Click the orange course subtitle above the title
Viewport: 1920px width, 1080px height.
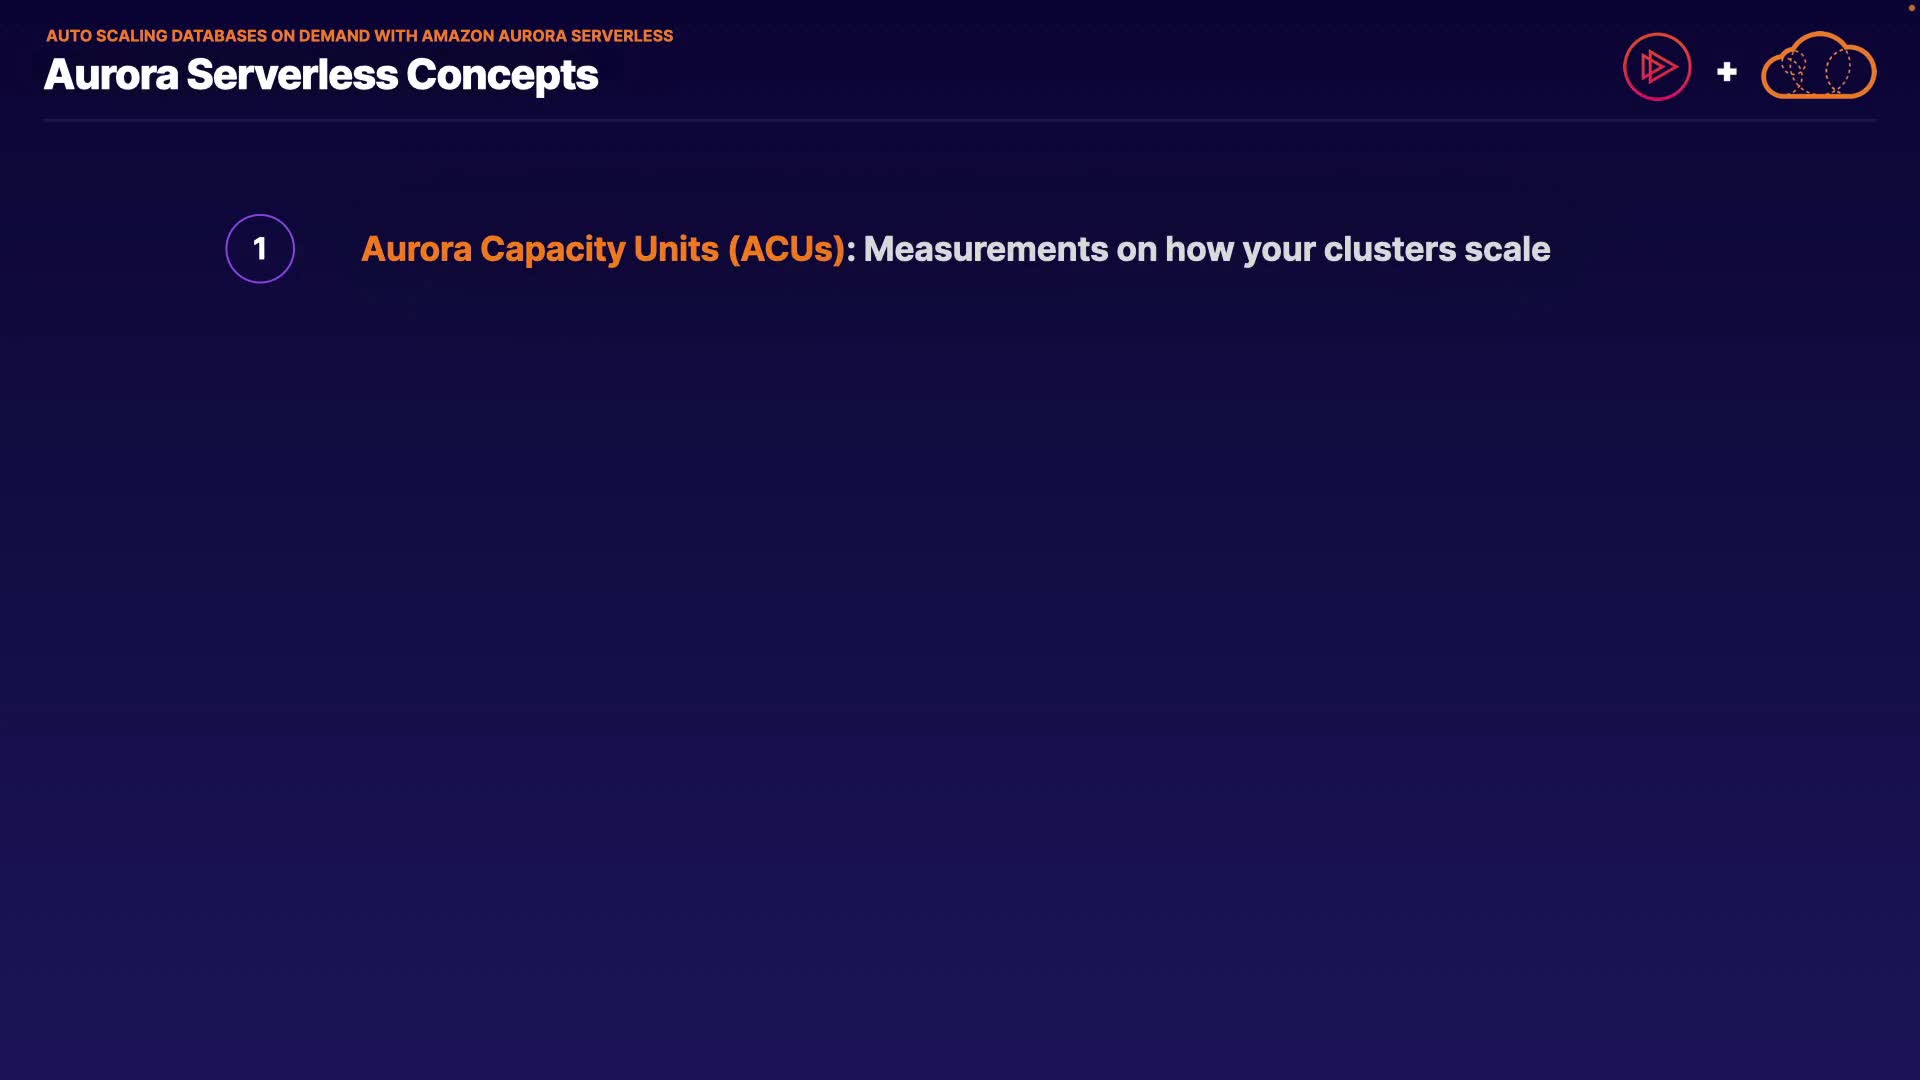tap(359, 36)
